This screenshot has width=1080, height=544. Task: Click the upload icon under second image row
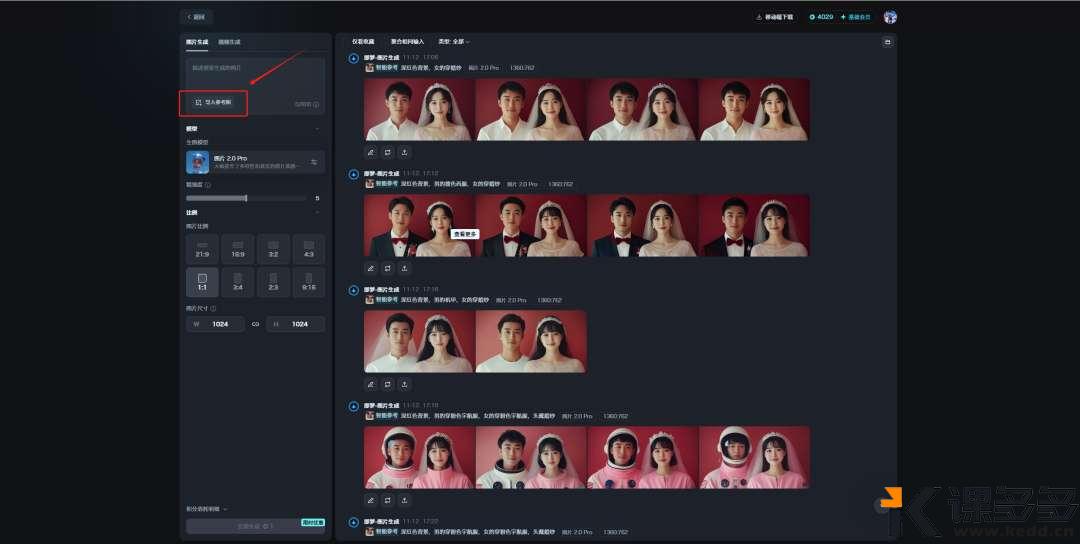(404, 268)
